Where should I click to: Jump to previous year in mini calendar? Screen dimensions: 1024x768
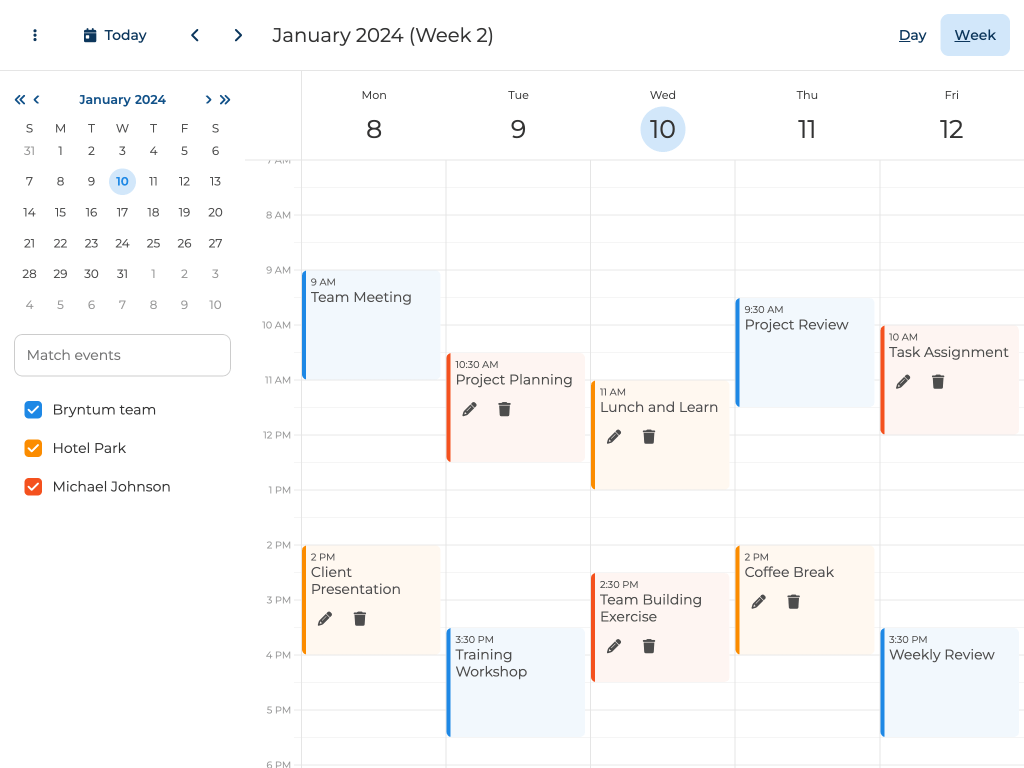point(19,99)
